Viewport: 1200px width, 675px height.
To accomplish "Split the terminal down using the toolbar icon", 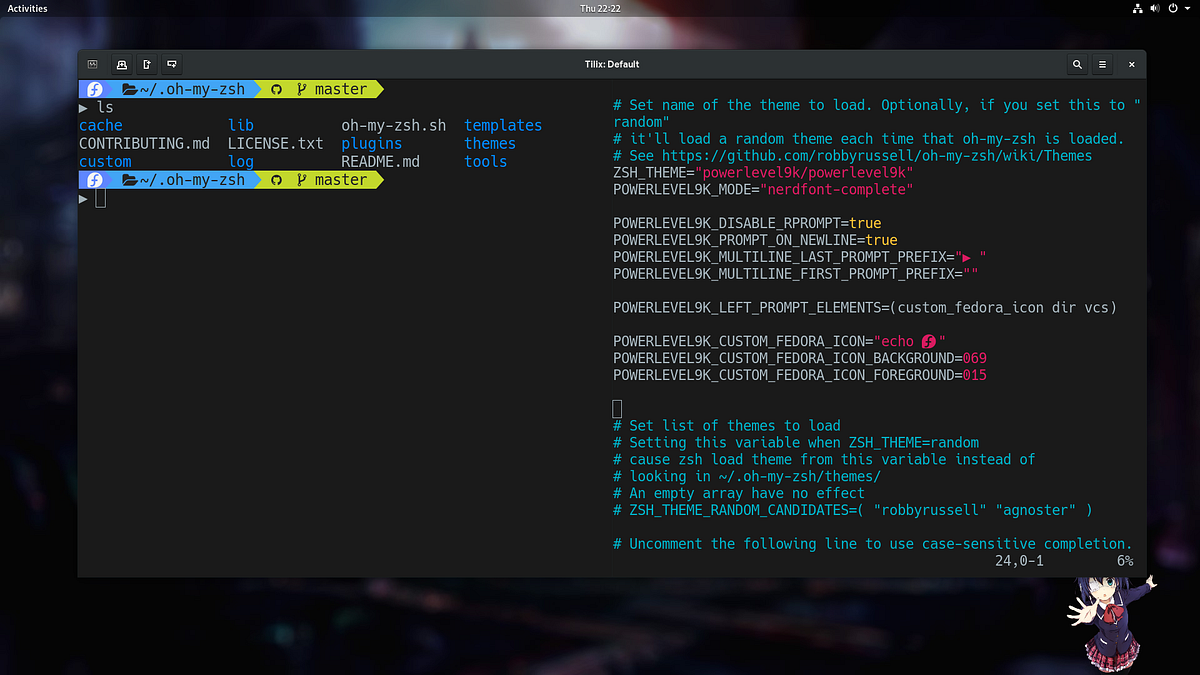I will (171, 64).
